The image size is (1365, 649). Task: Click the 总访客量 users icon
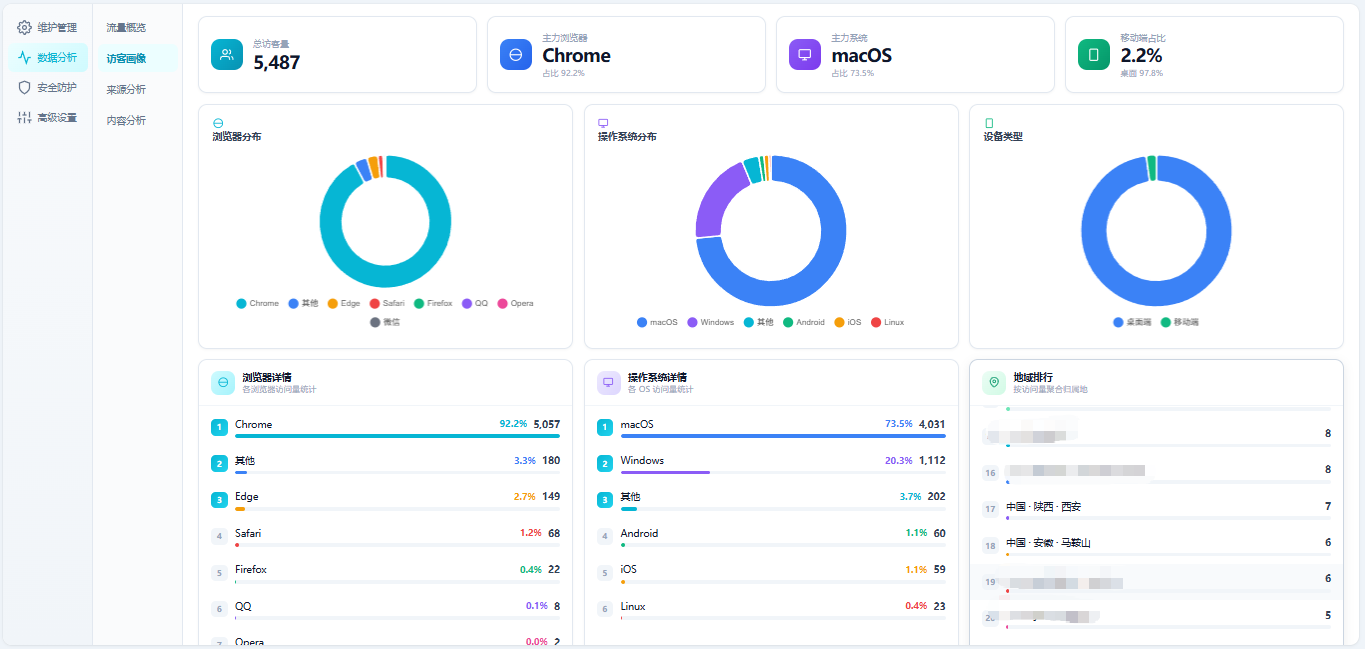click(227, 54)
